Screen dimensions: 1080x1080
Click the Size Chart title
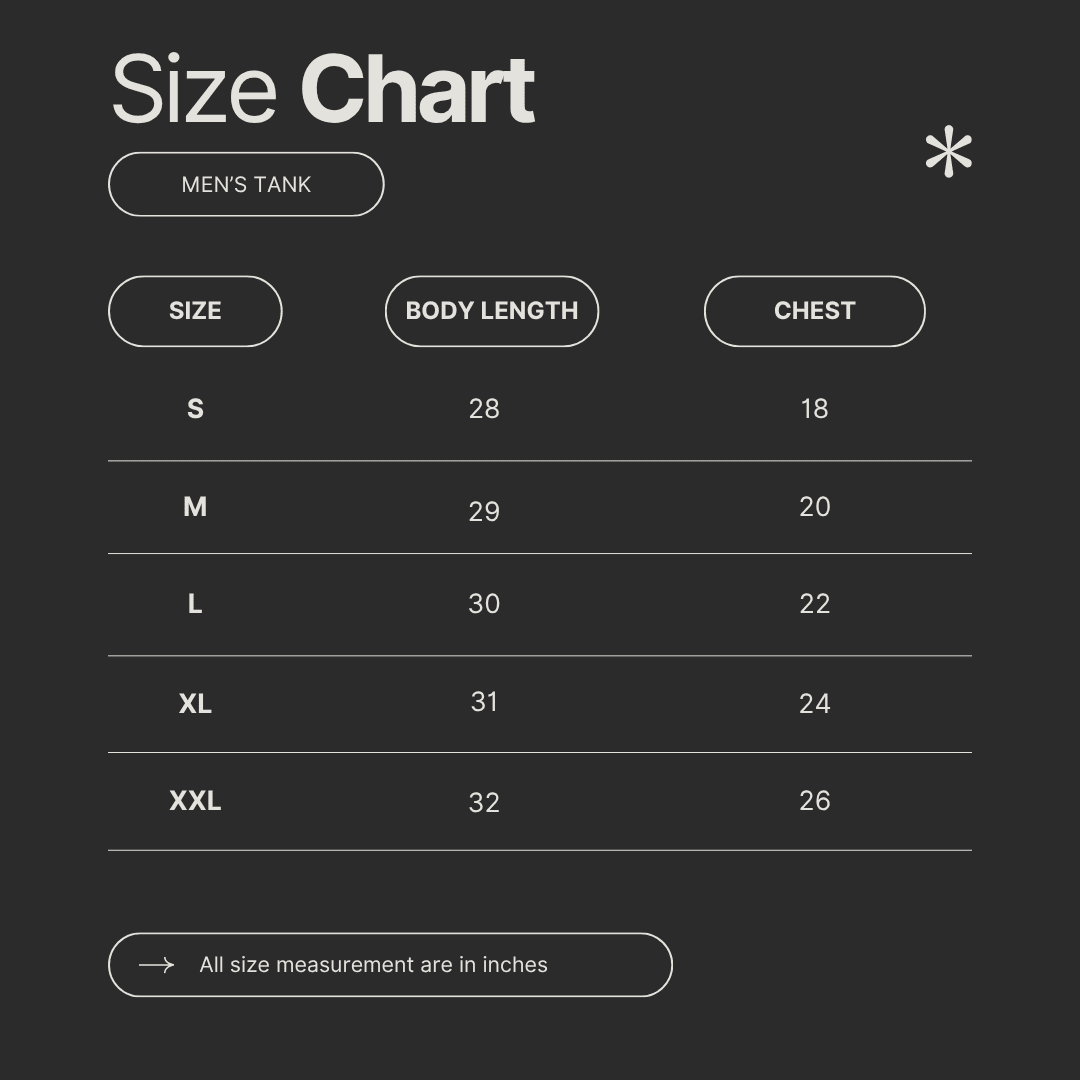pos(322,91)
